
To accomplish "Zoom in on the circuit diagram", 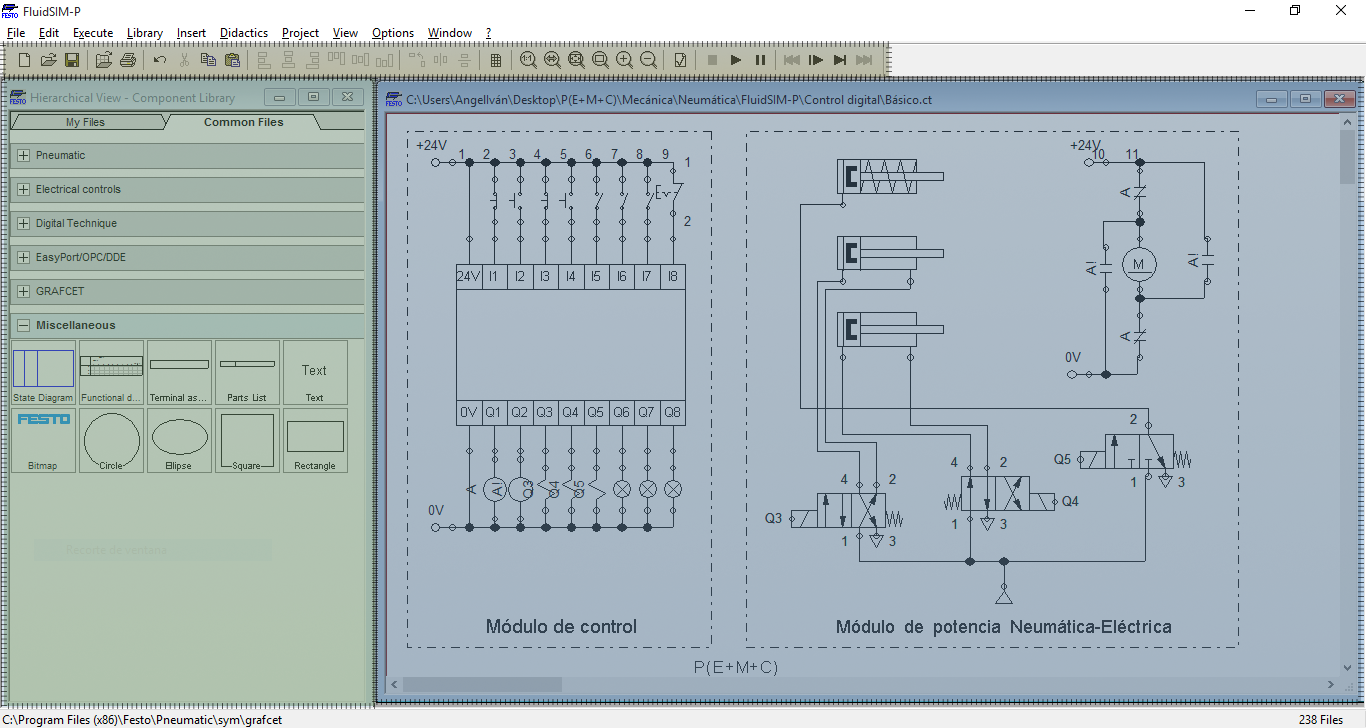I will click(624, 60).
